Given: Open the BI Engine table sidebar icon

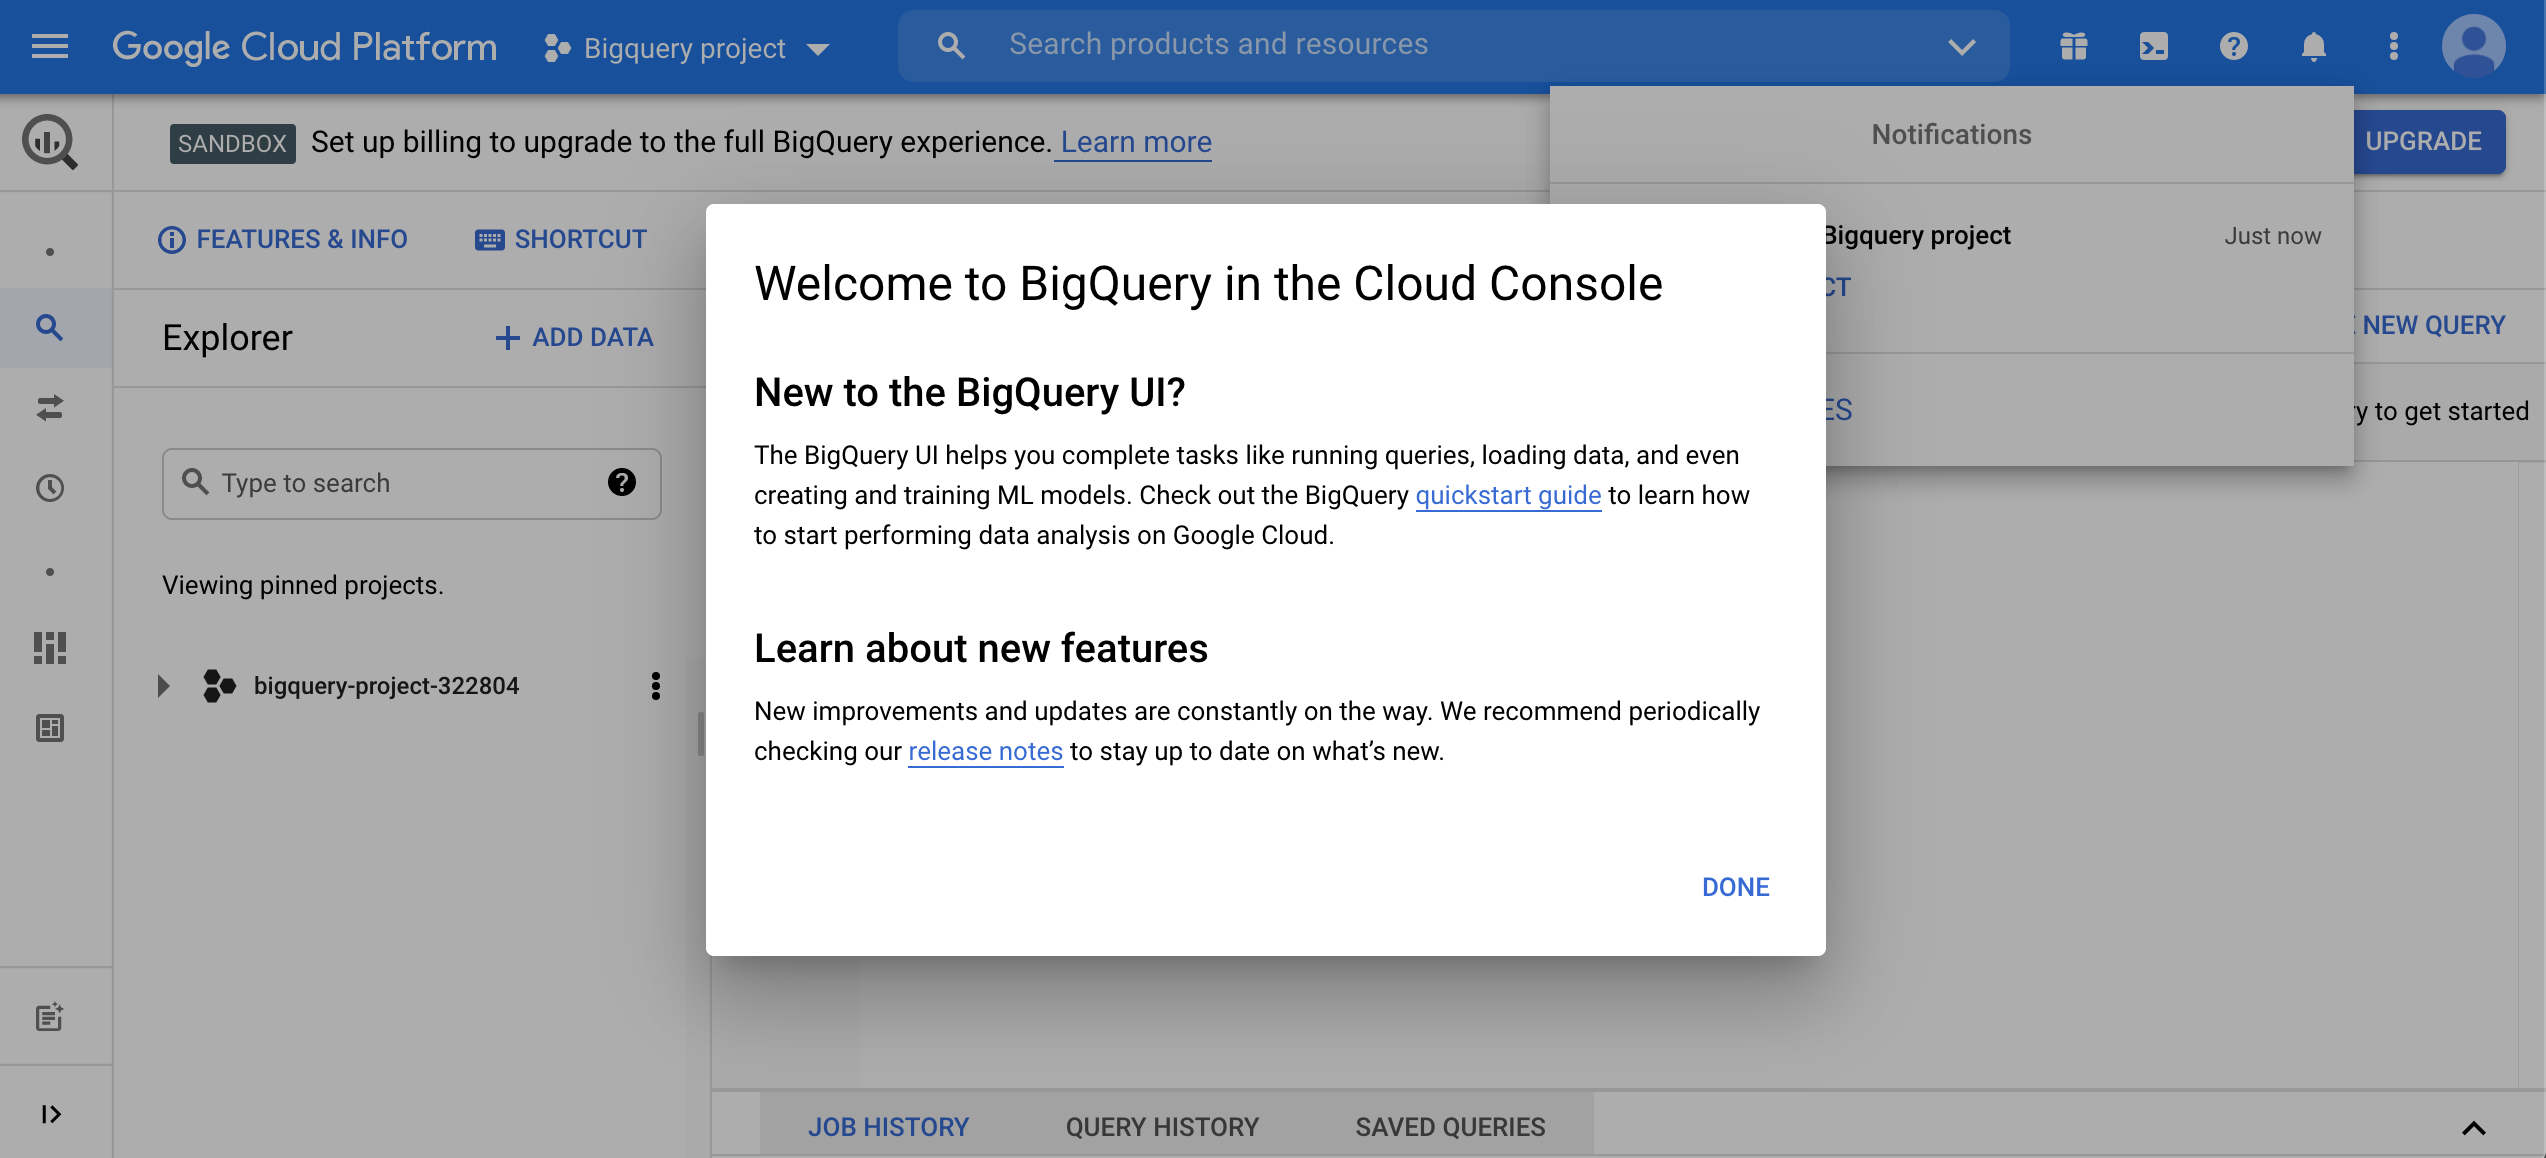Looking at the screenshot, I should click(x=50, y=728).
